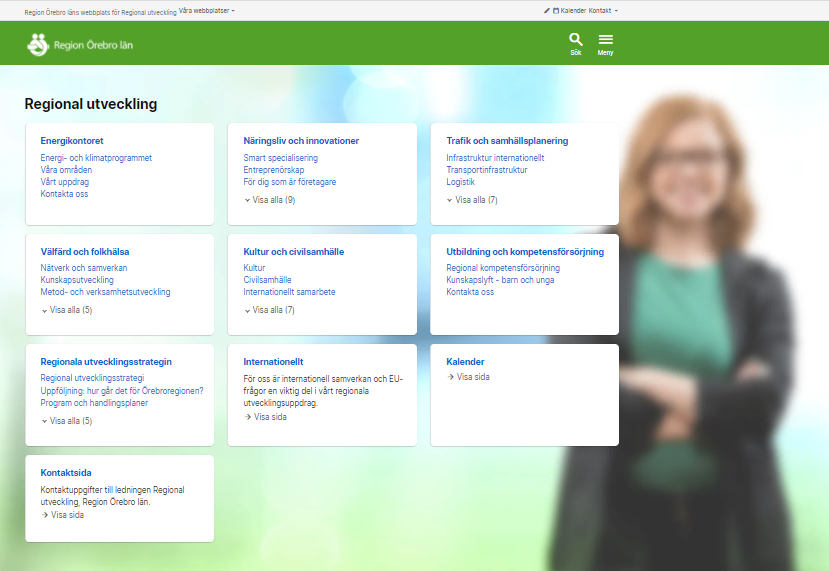
Task: Open the search magnifier icon
Action: pyautogui.click(x=576, y=40)
